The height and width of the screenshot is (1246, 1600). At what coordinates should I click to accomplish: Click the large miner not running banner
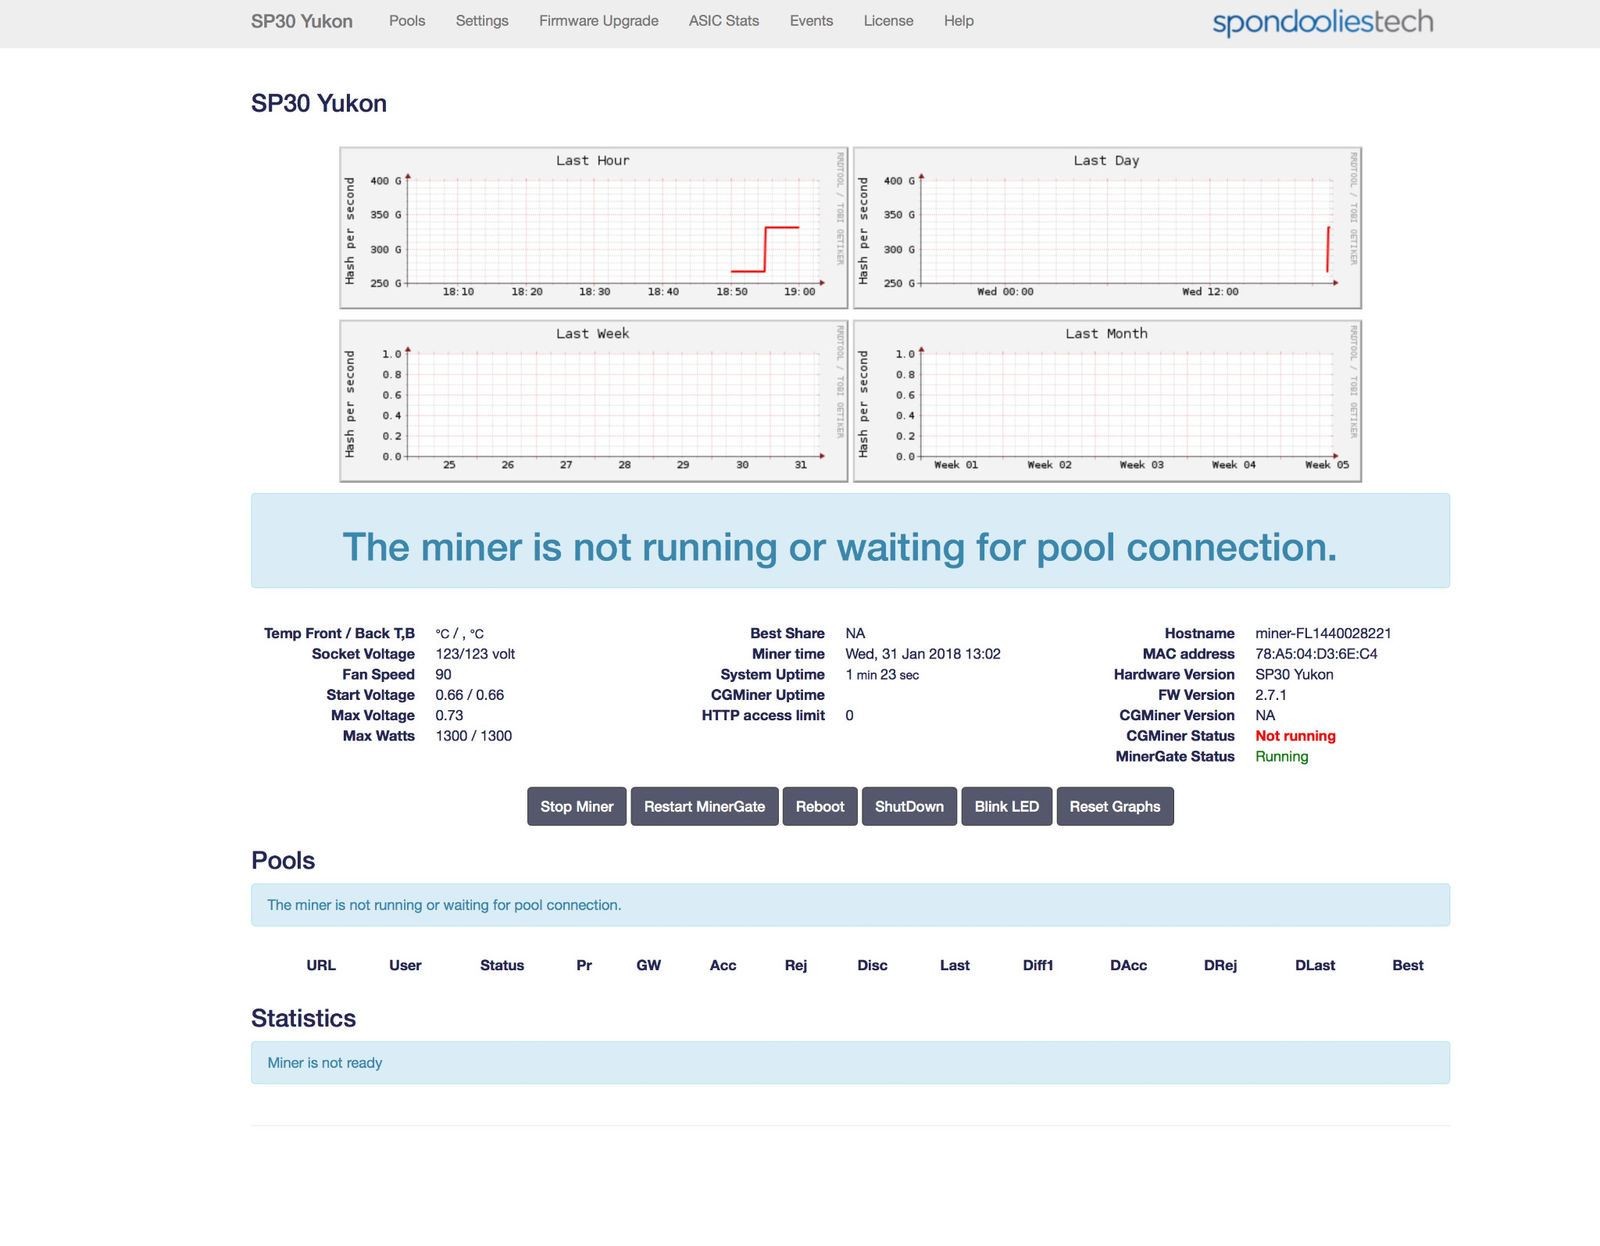coord(850,540)
